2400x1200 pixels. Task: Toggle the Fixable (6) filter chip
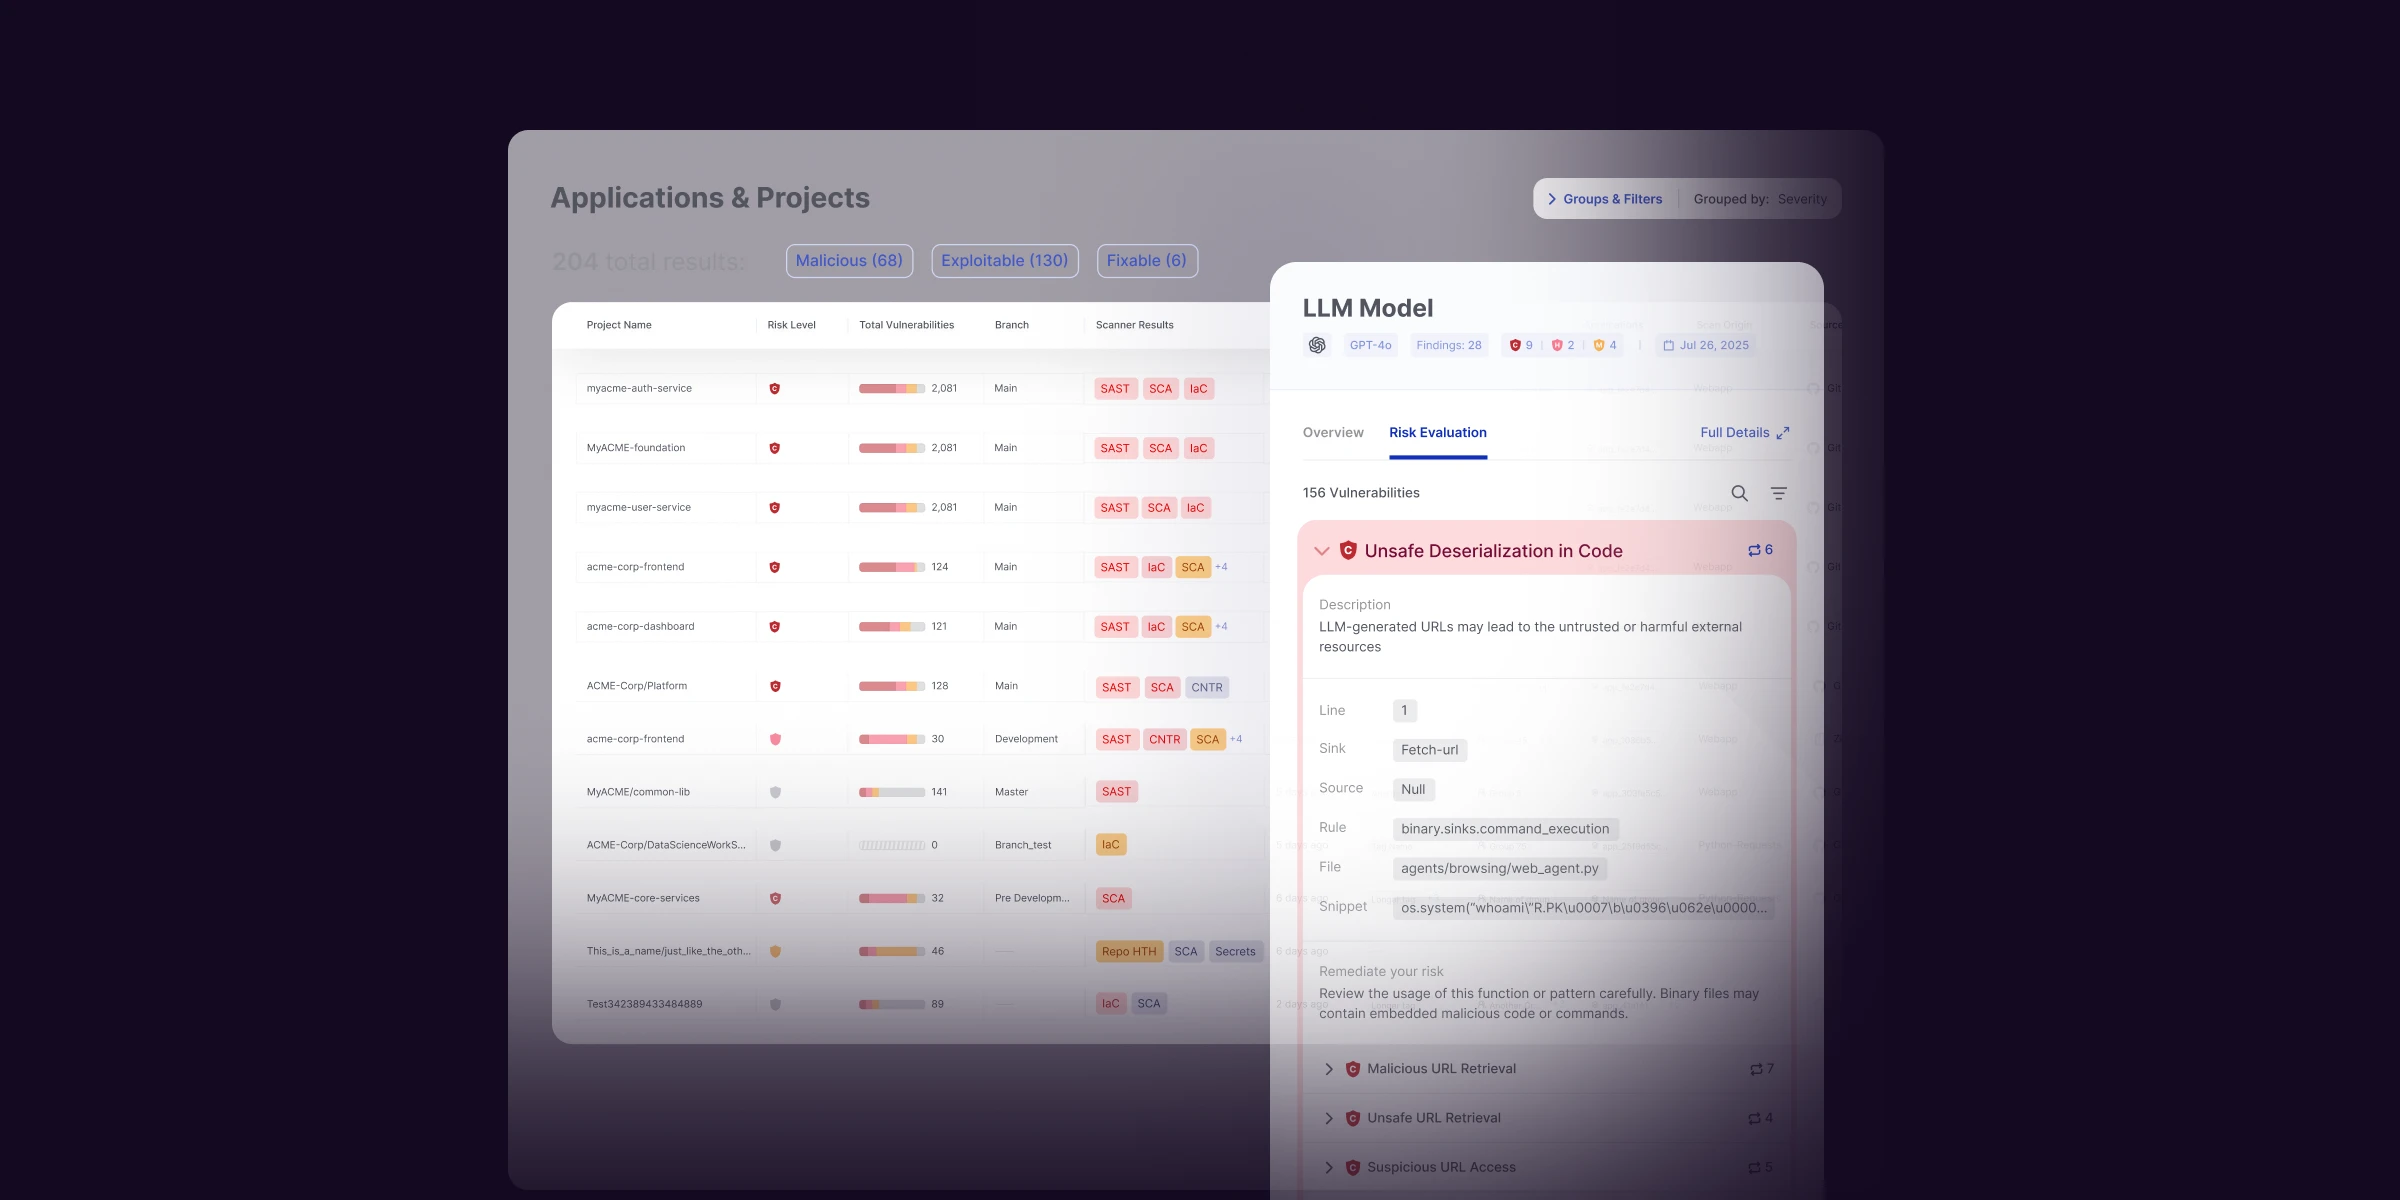[x=1147, y=261]
